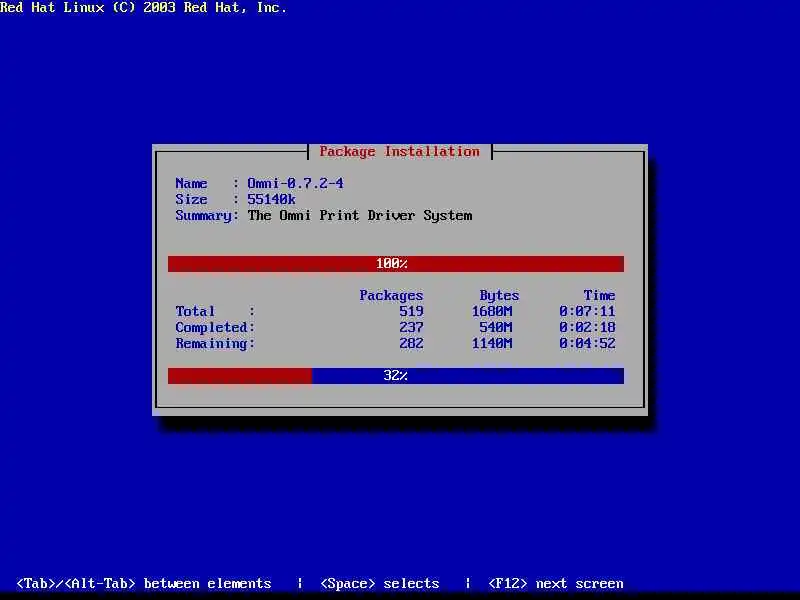Screen dimensions: 800x600
Task: Click the Completed row label
Action: coord(215,328)
